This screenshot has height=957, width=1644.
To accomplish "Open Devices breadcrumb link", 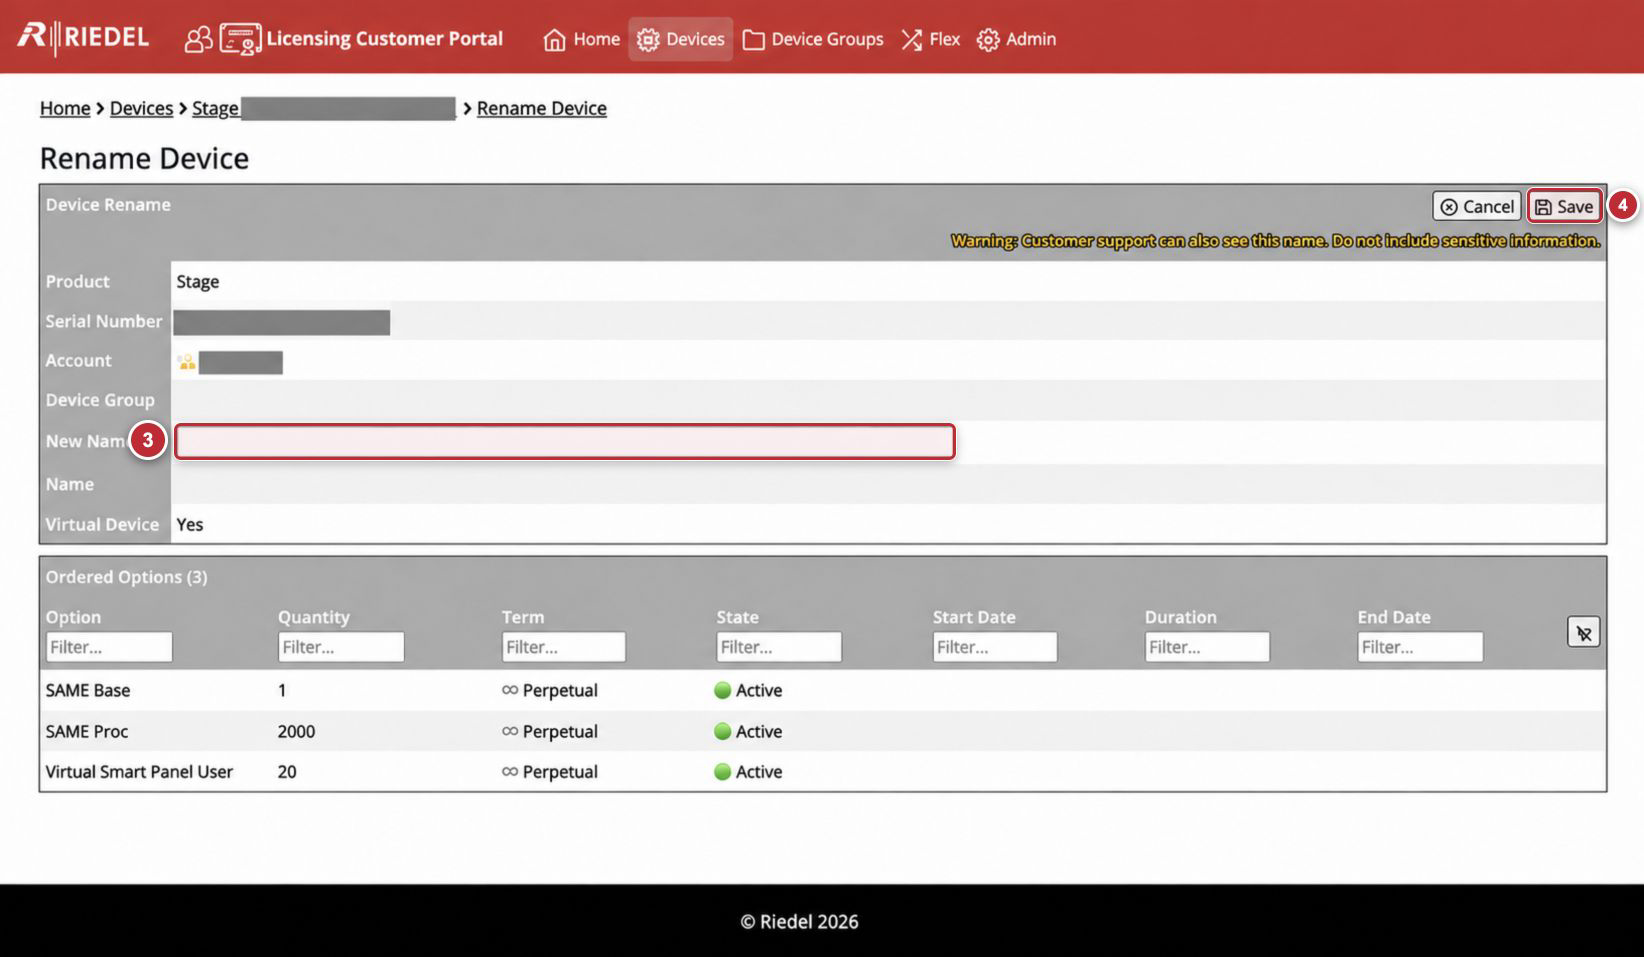I will (x=141, y=108).
